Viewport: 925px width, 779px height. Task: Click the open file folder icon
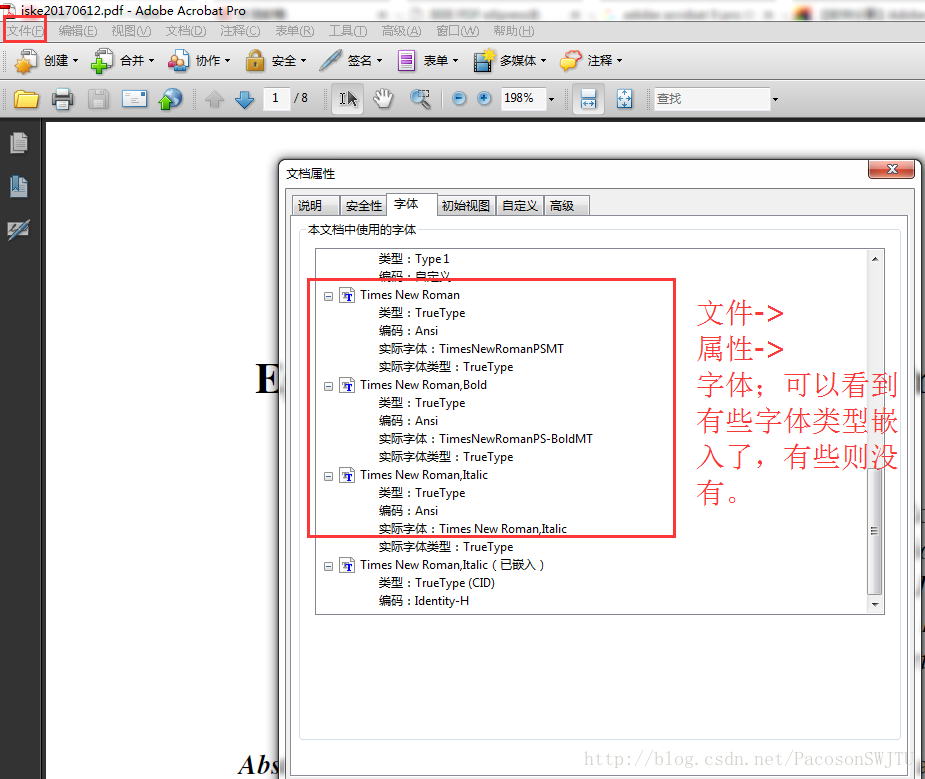pos(26,98)
